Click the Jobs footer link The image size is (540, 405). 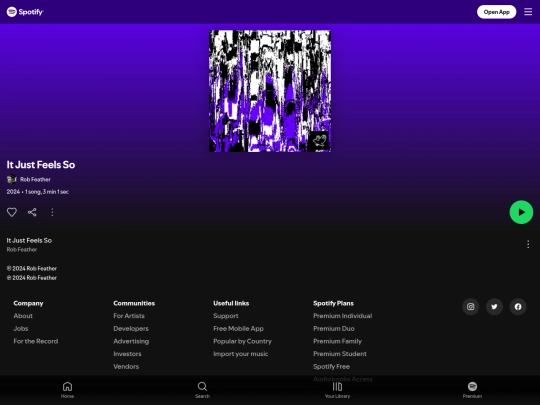coord(21,329)
